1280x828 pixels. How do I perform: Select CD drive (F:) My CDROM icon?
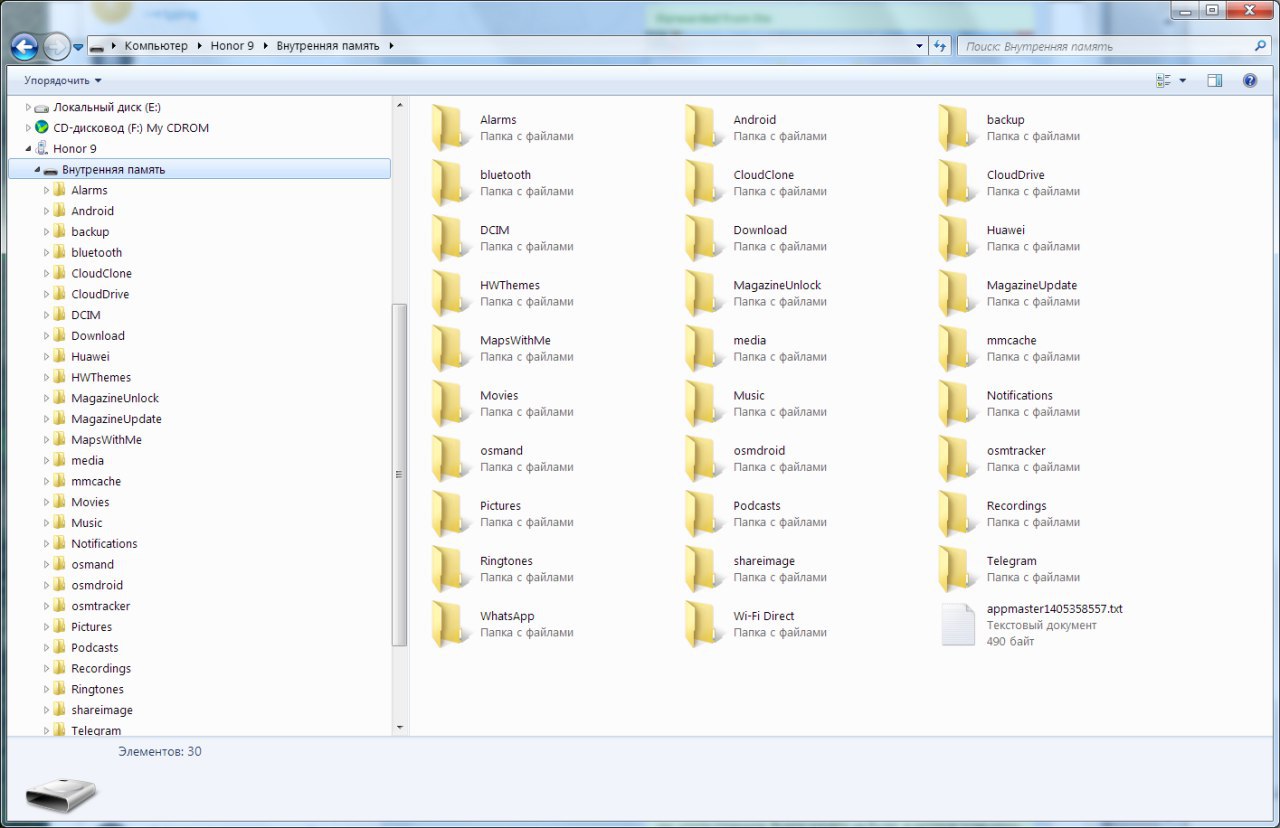[x=41, y=128]
